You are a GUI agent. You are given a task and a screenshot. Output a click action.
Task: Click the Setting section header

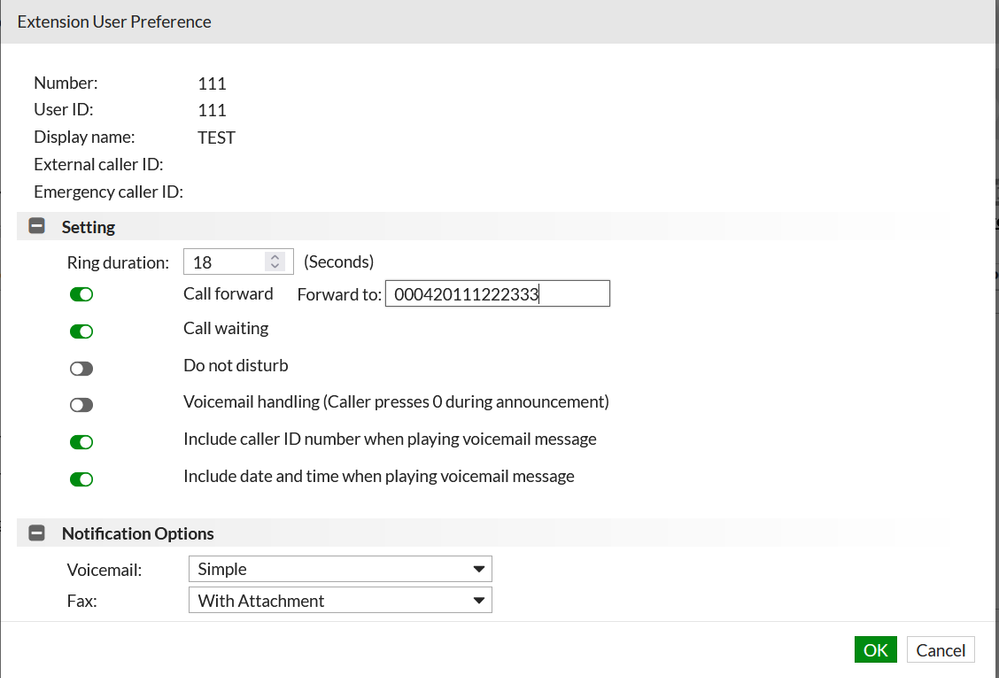tap(88, 227)
